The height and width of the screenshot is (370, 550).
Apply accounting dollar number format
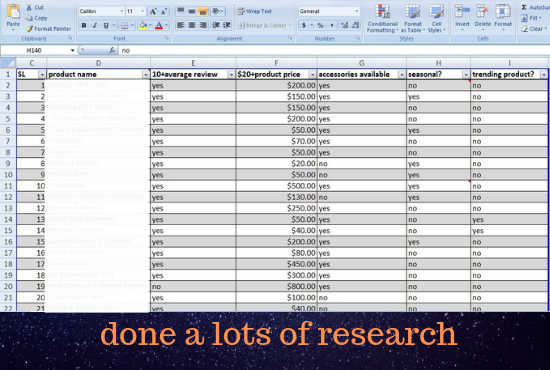[x=304, y=25]
